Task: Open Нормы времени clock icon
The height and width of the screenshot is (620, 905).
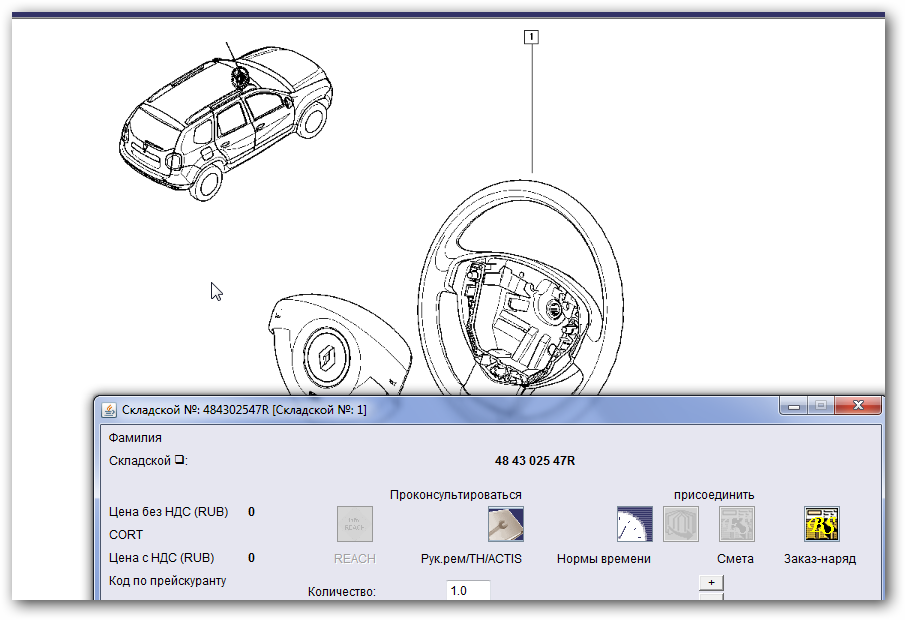Action: click(634, 524)
